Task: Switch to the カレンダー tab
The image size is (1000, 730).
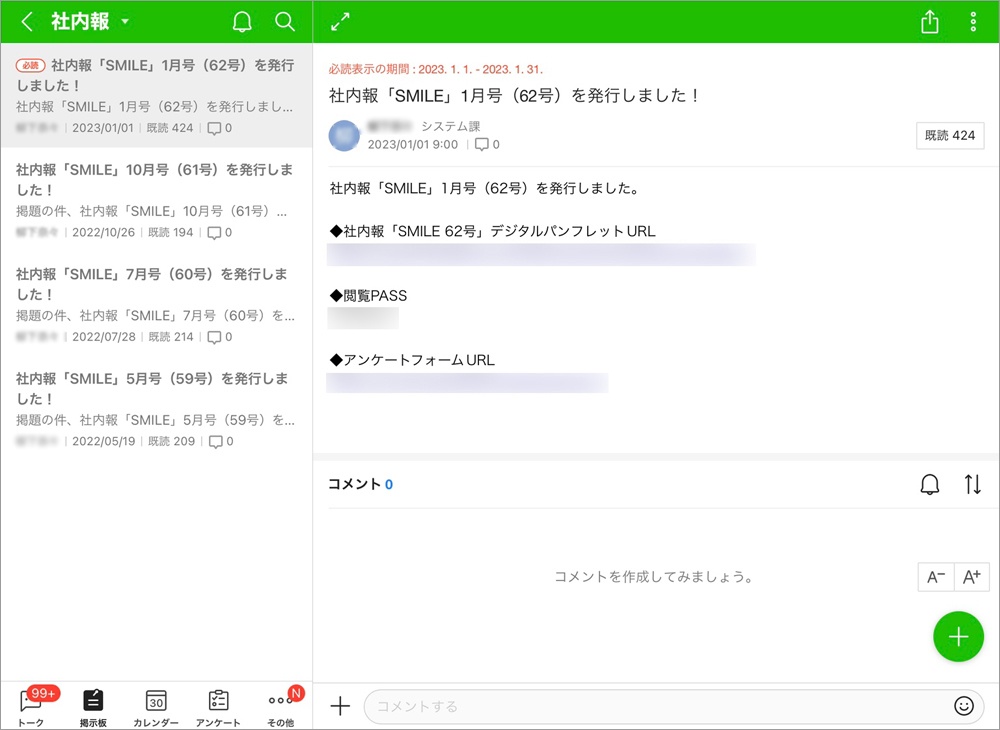Action: point(156,706)
